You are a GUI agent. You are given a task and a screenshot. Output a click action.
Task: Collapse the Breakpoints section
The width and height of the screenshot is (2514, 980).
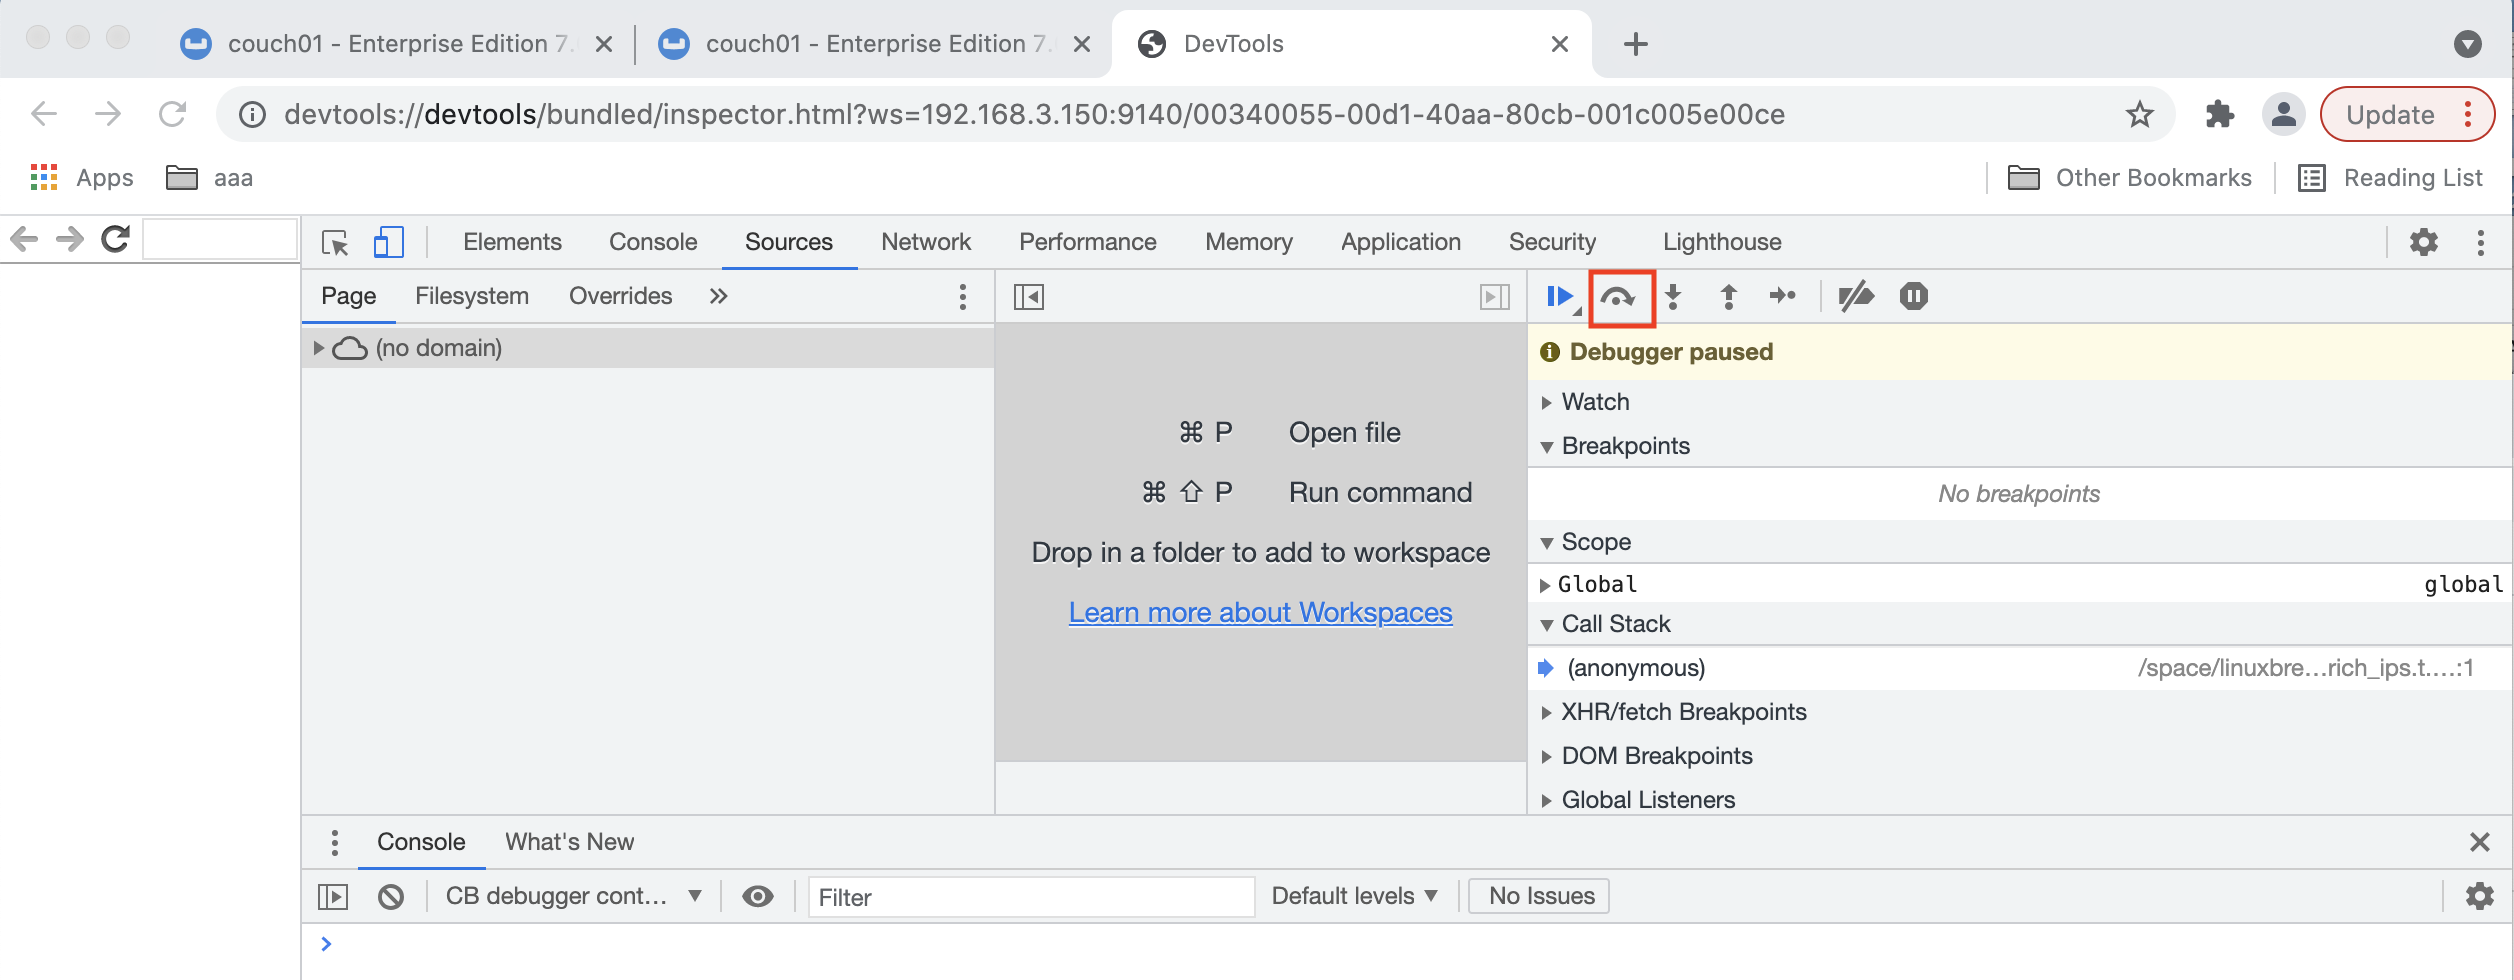(1626, 446)
